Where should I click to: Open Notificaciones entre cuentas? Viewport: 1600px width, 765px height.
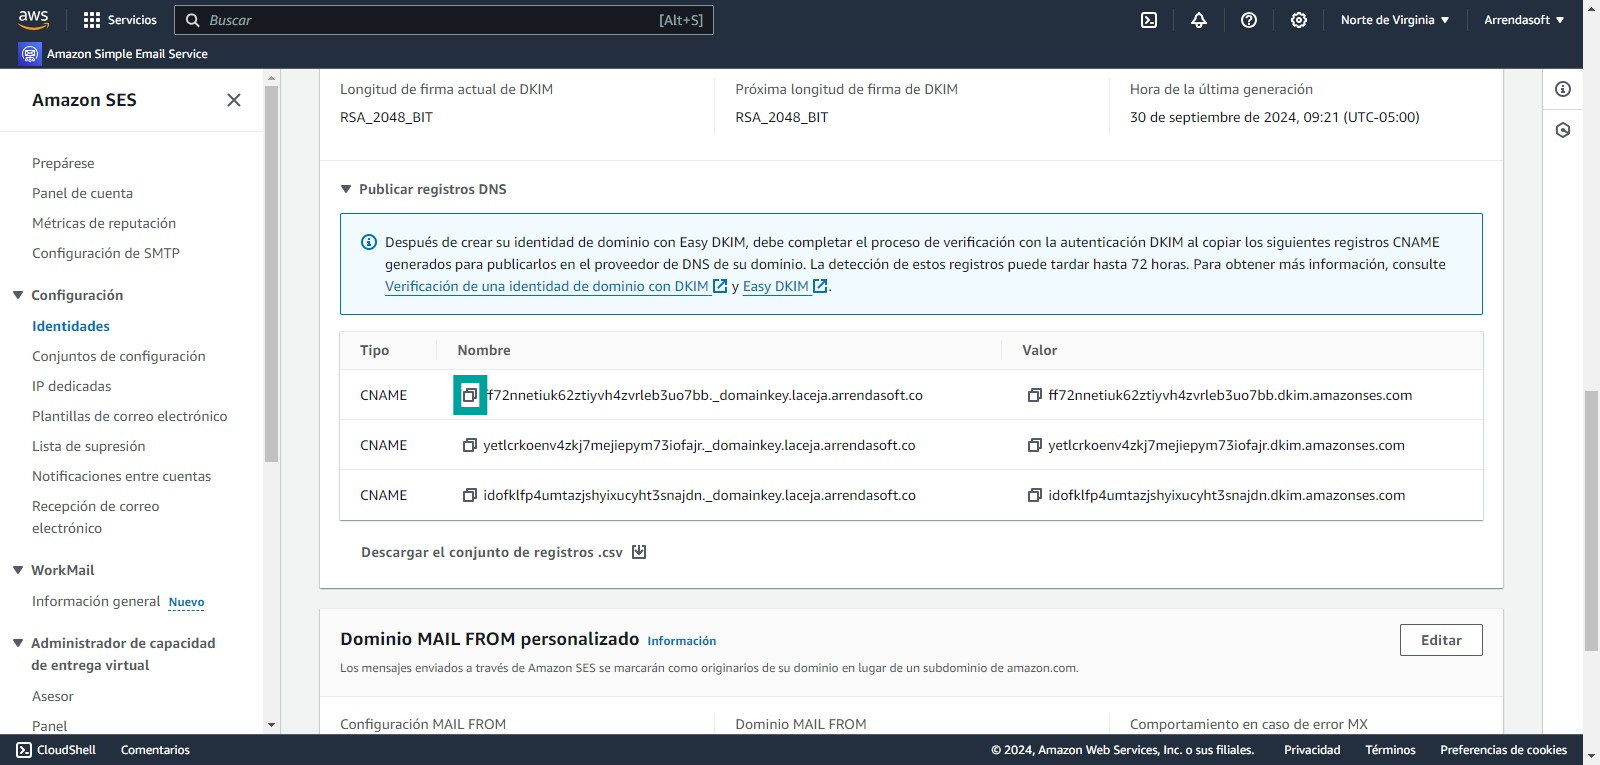pos(122,476)
